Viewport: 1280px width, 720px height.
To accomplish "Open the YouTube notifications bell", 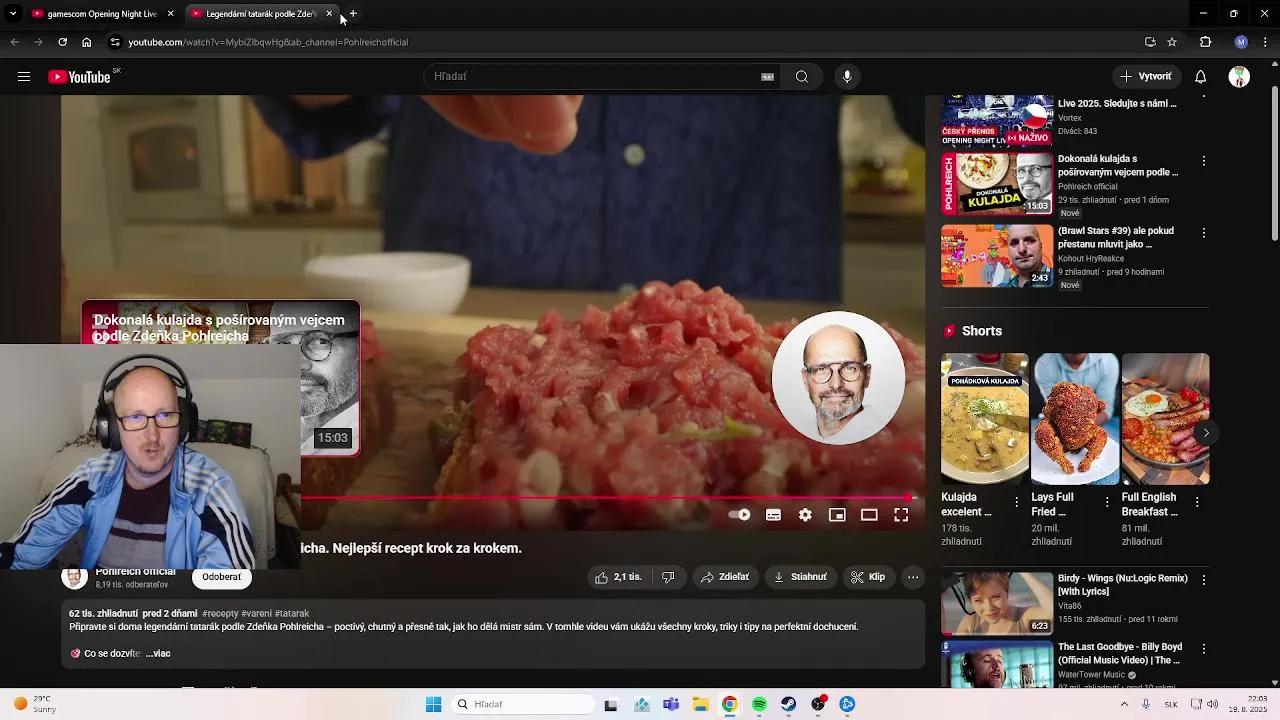I will [1201, 77].
